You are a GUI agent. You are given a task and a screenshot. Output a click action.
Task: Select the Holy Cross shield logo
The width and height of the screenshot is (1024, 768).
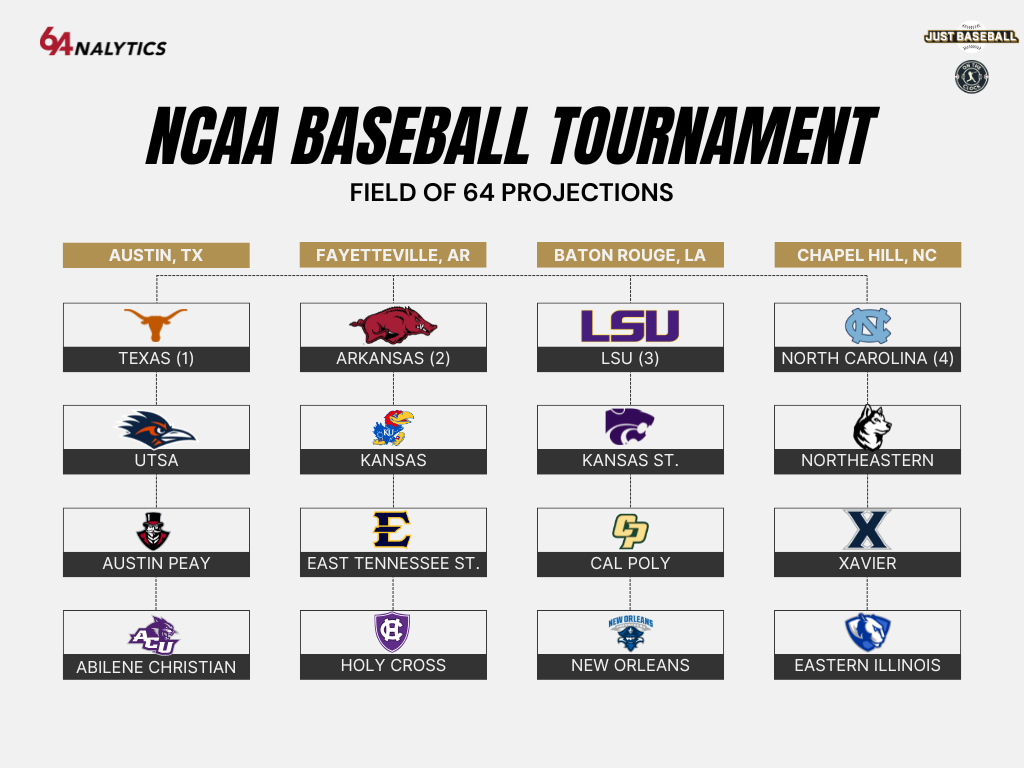pyautogui.click(x=392, y=632)
